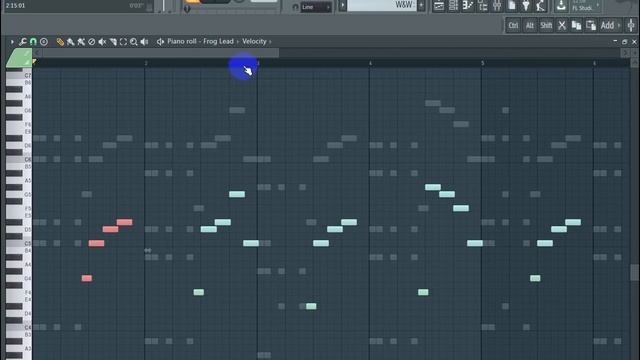Viewport: 640px width, 360px height.
Task: Open the Channel rack view
Action: click(x=453, y=6)
